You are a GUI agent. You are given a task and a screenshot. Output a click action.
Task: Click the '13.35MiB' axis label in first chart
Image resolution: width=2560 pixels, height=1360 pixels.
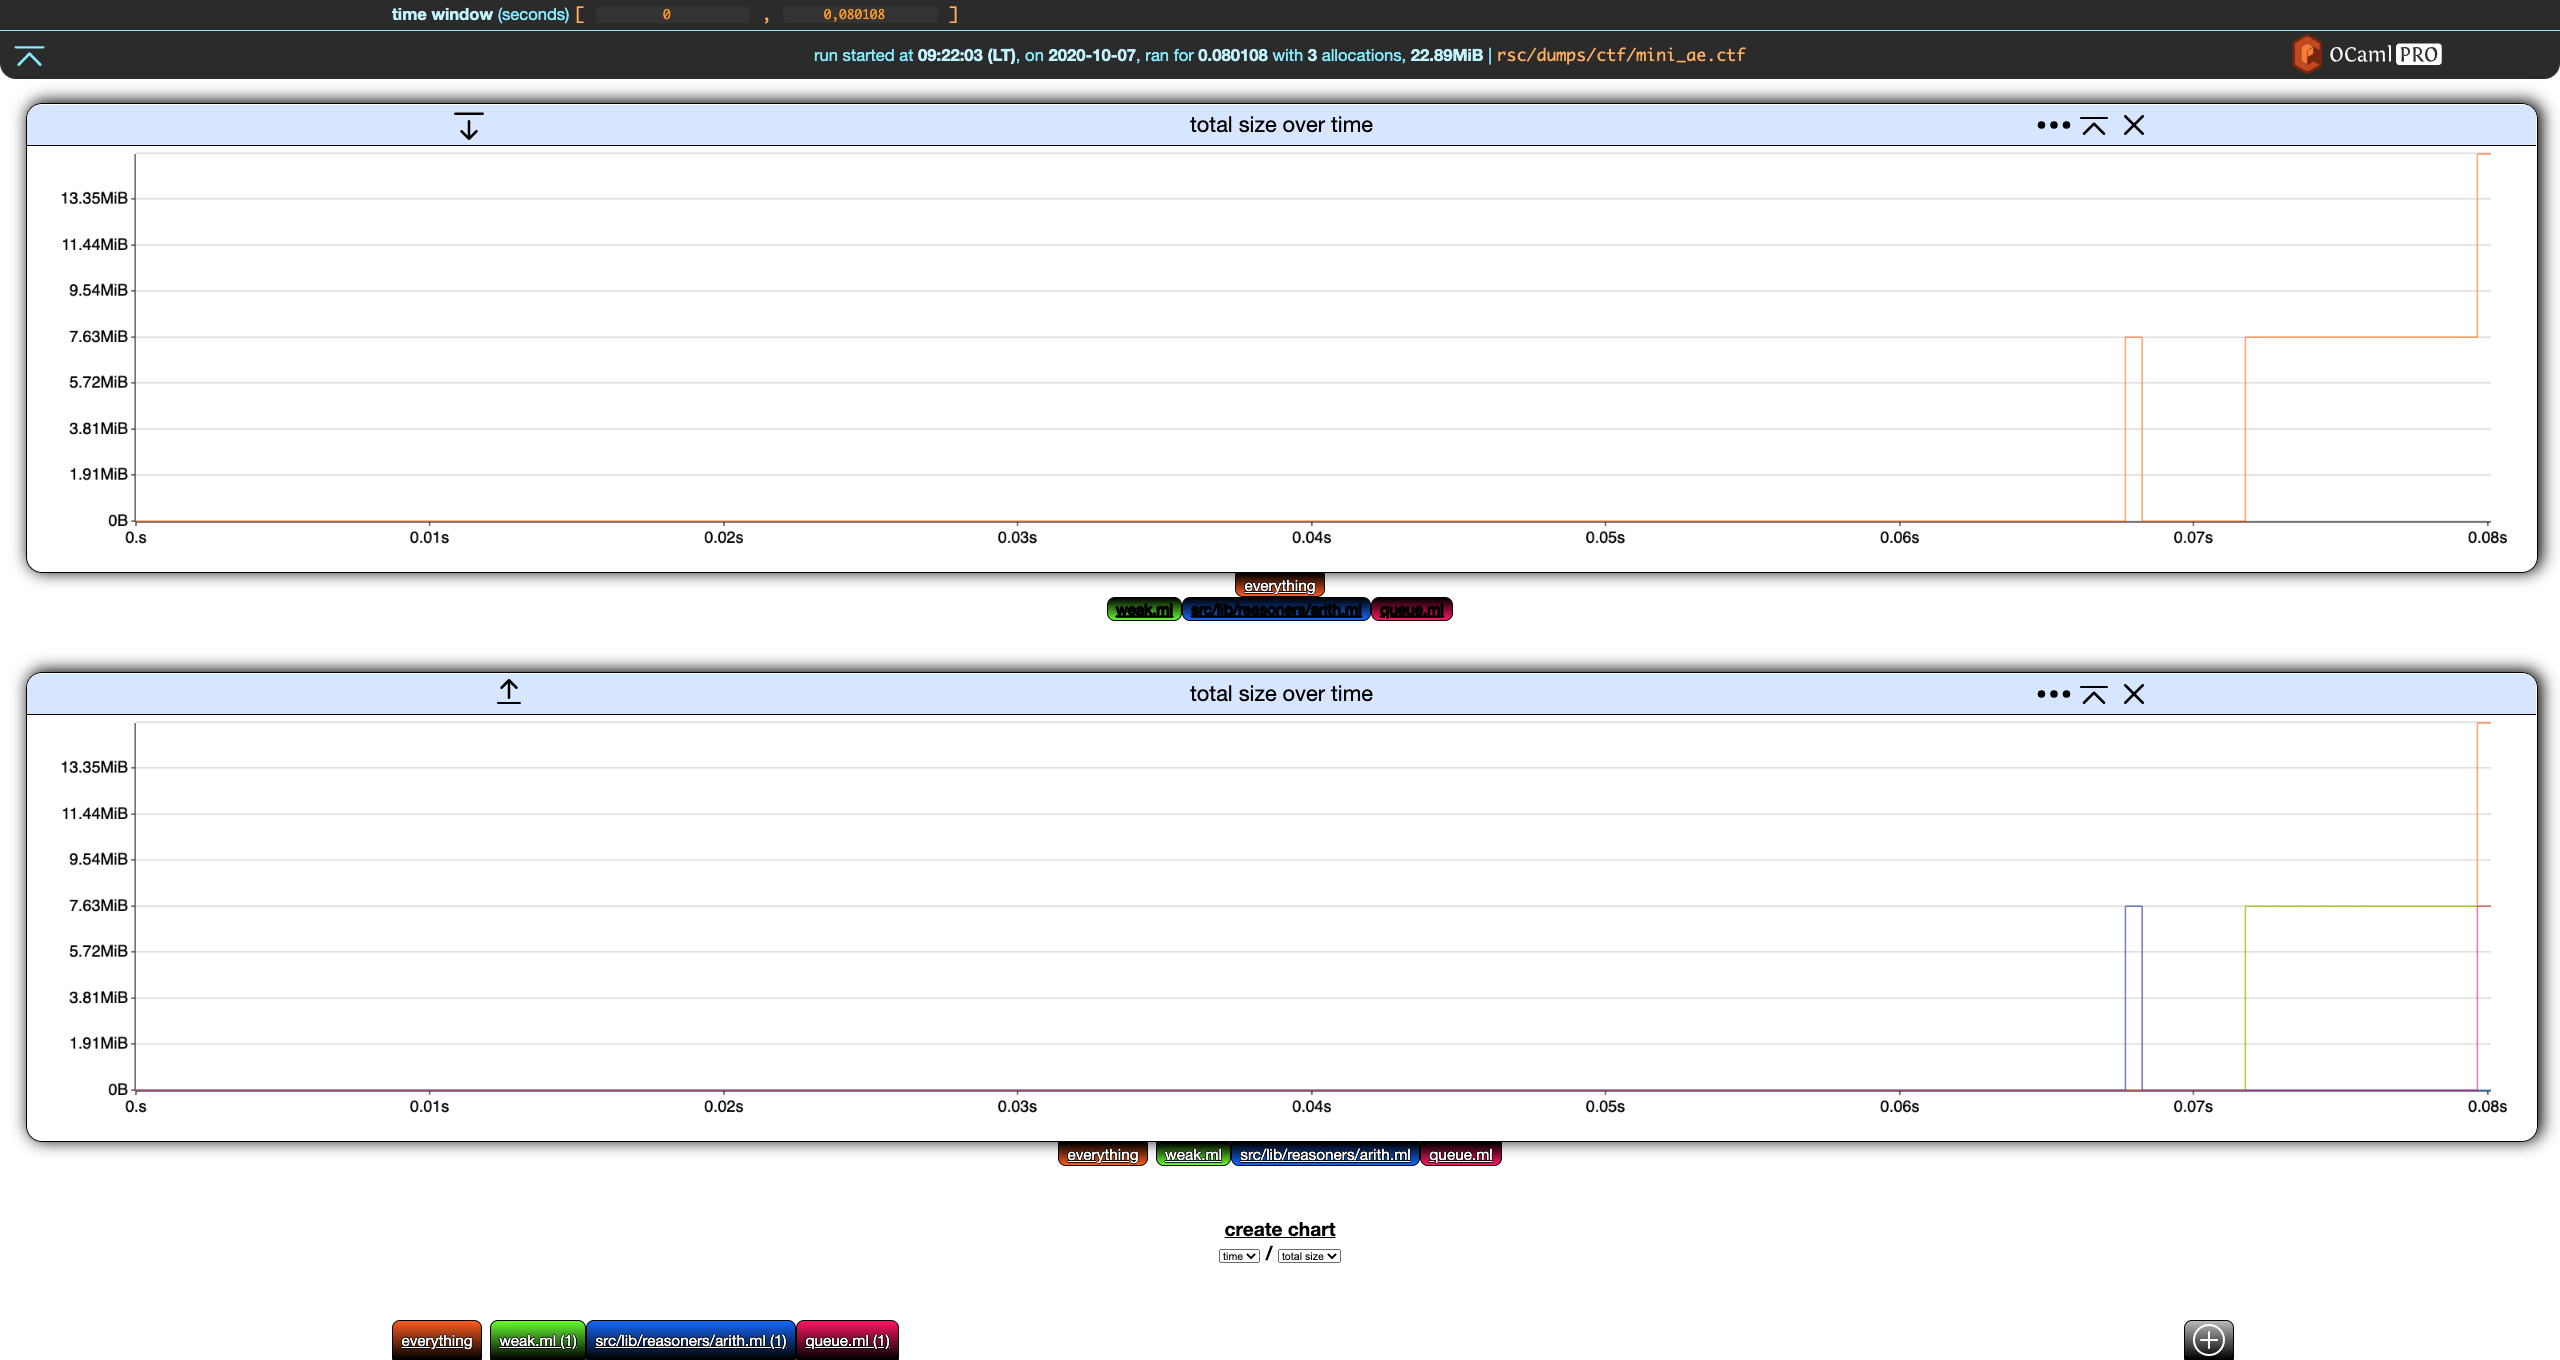pos(94,198)
